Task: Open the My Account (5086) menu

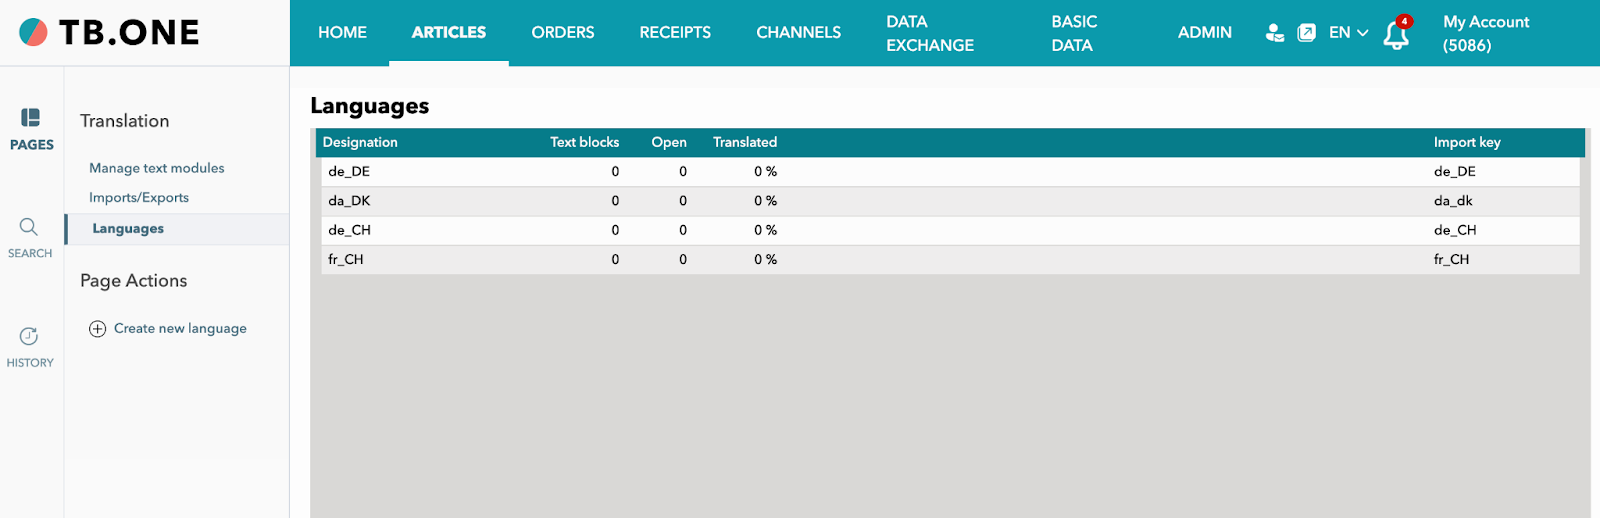Action: [x=1485, y=33]
